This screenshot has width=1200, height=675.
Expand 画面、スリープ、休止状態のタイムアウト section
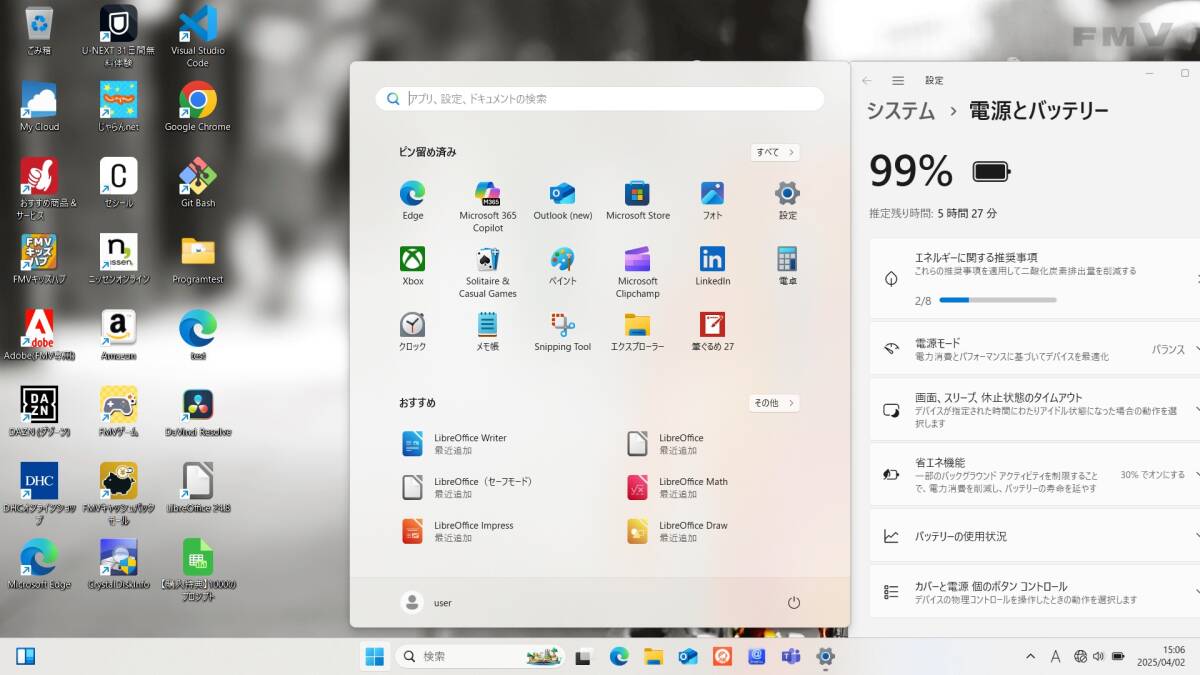pos(1034,410)
